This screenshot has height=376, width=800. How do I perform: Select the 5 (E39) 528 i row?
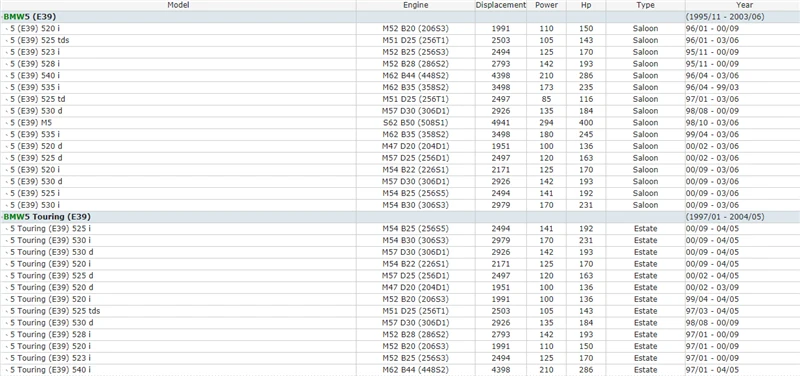point(400,64)
